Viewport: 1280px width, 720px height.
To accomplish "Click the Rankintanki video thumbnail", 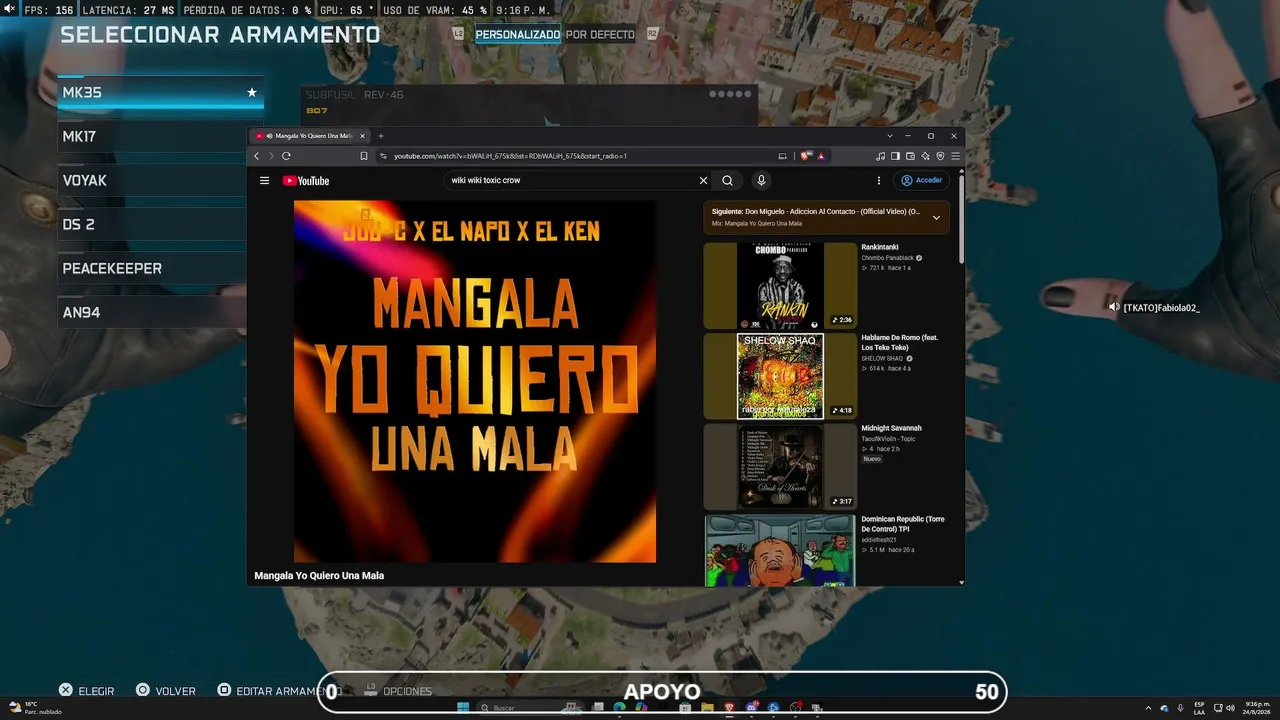I will coord(781,286).
